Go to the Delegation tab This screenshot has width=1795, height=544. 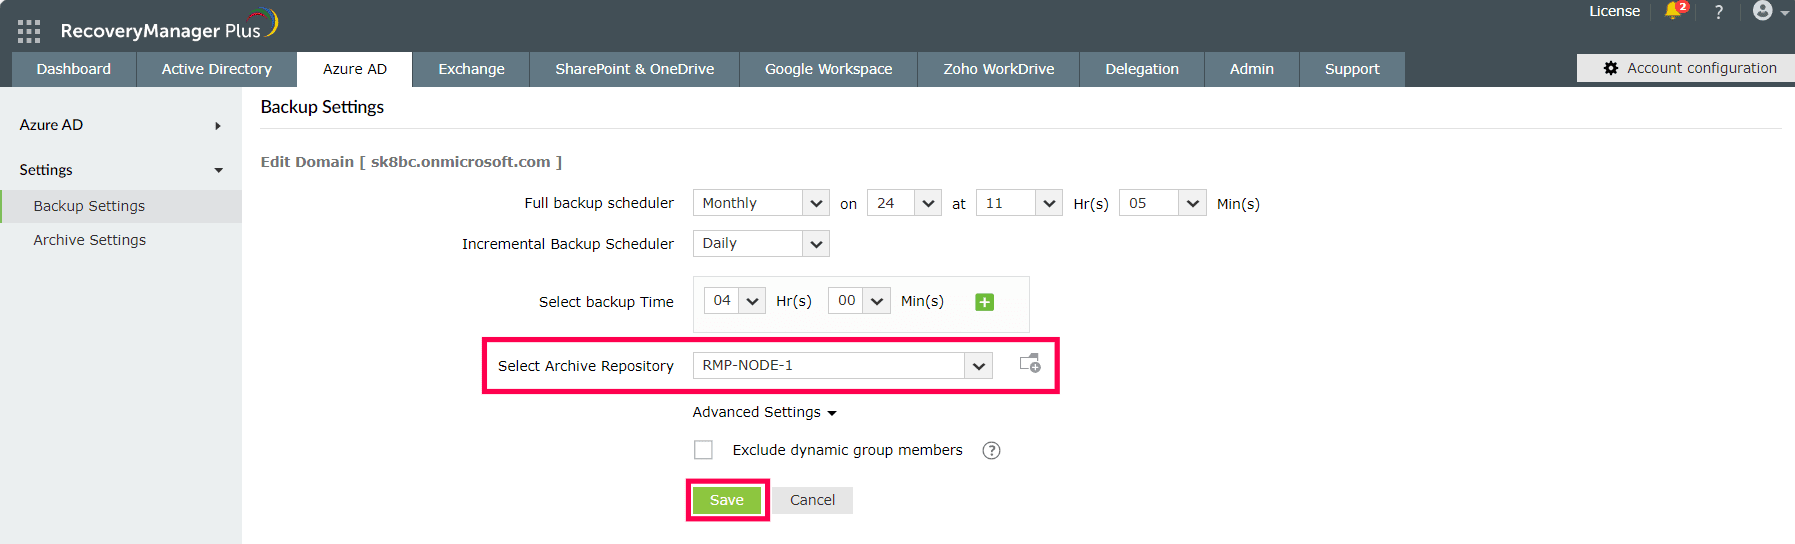1142,69
